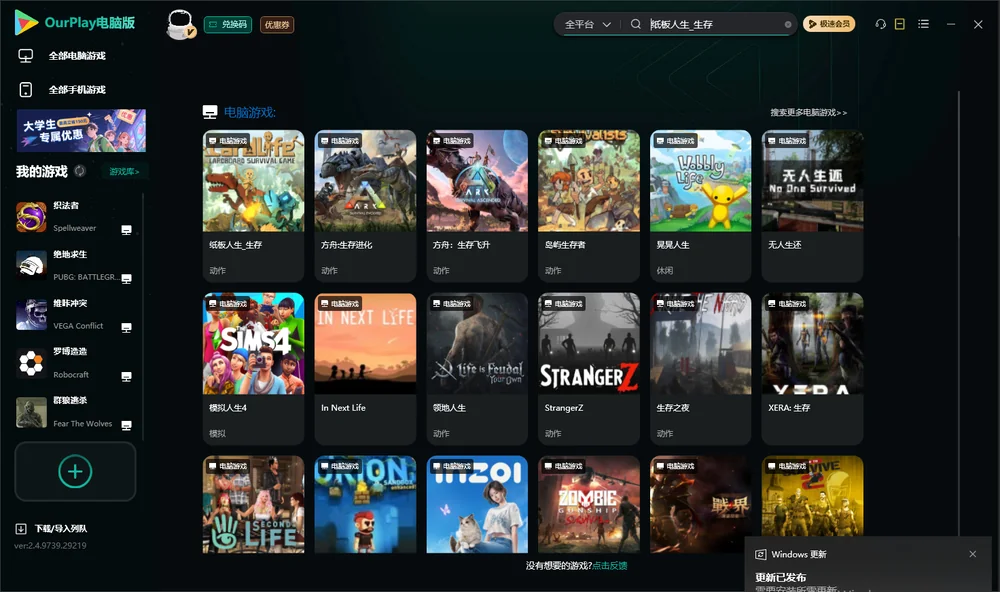Click PC badge icon on PUBG row

coord(126,279)
